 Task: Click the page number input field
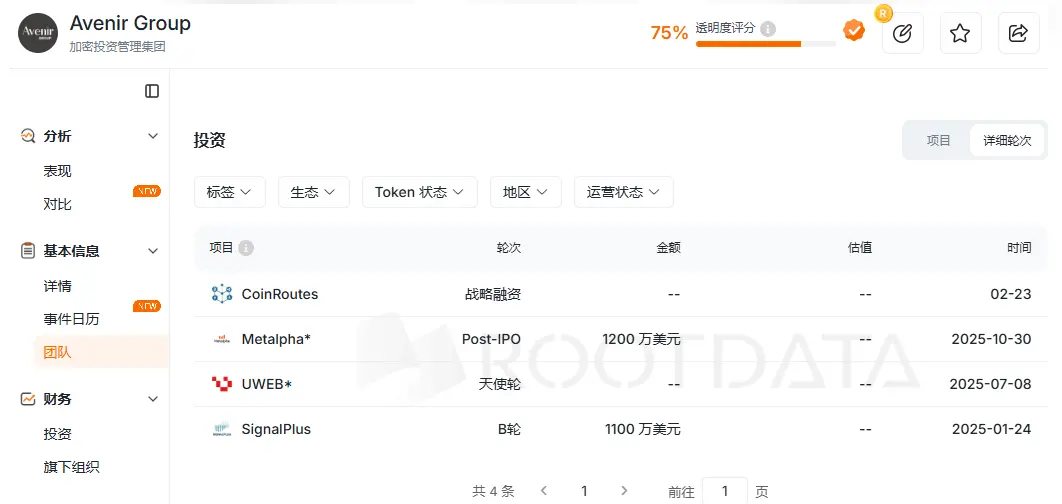click(724, 491)
